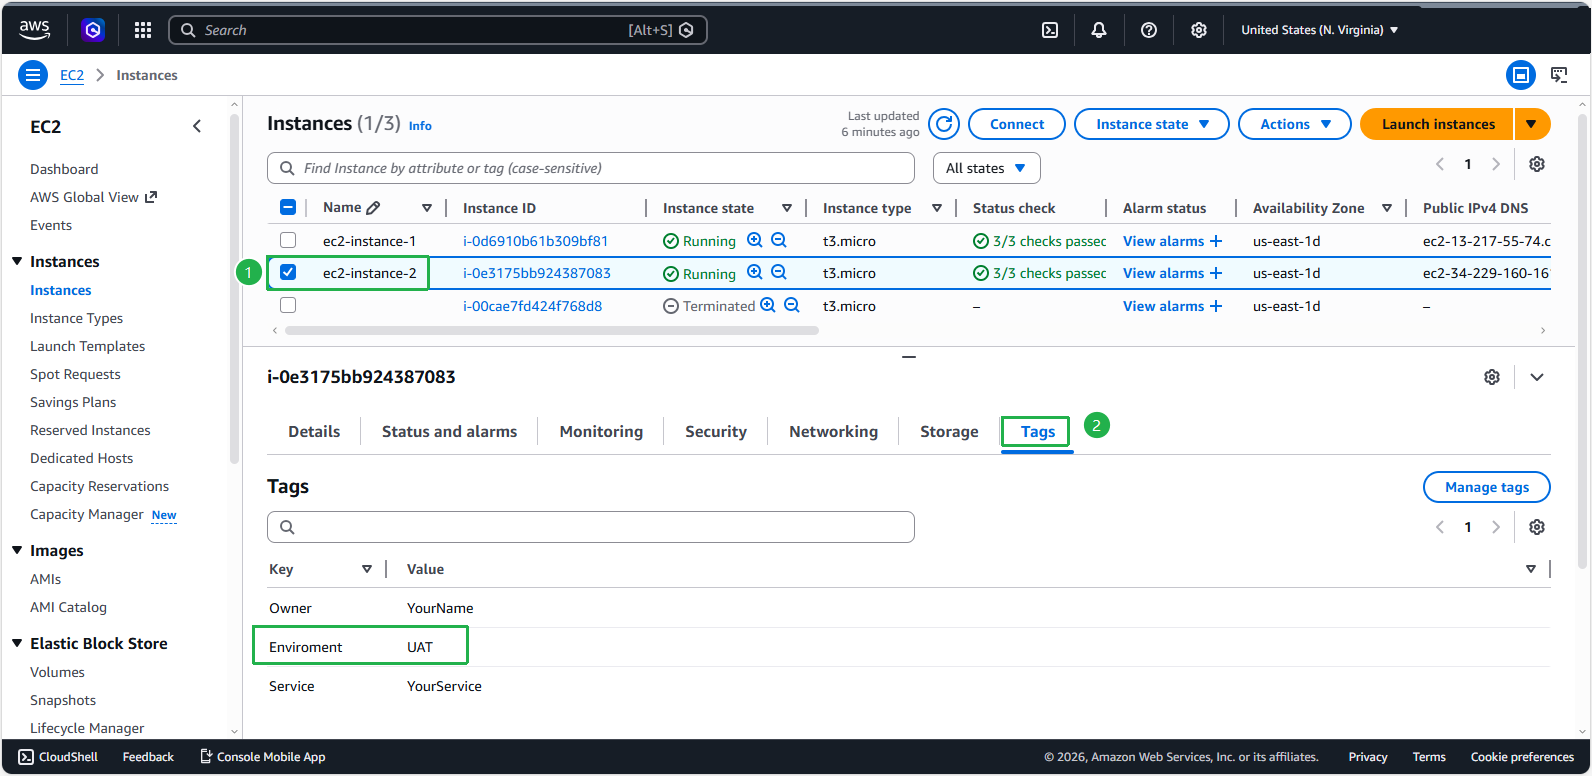Open CloudShell icon in the top bar

pos(1050,30)
